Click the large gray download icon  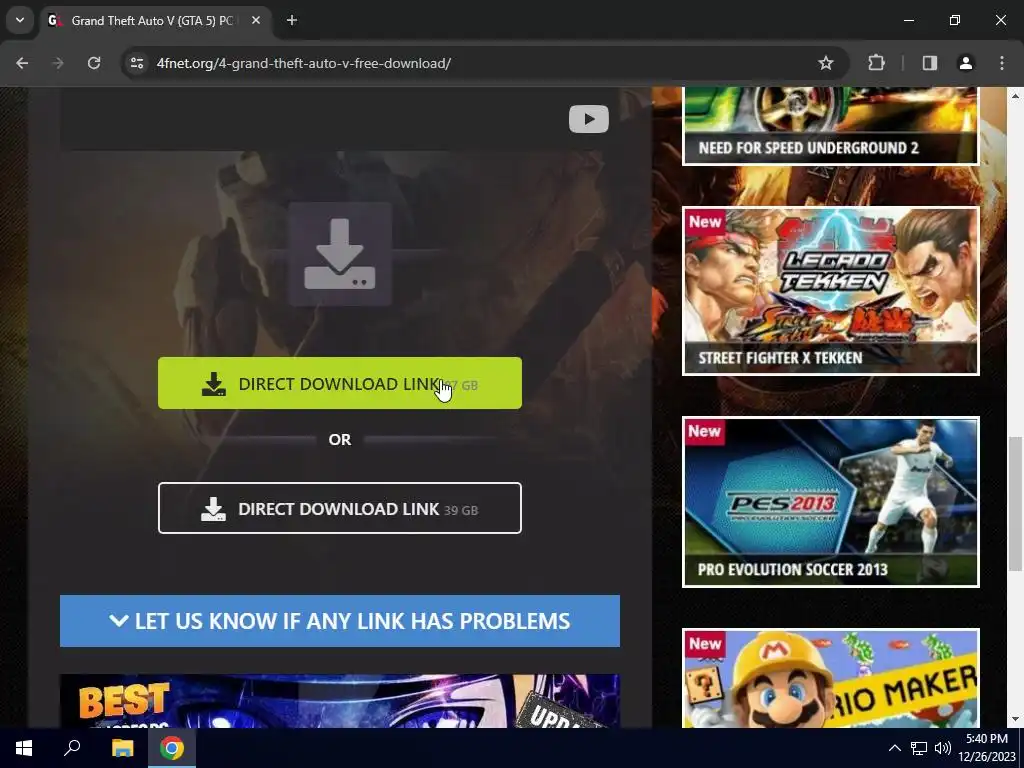click(340, 254)
